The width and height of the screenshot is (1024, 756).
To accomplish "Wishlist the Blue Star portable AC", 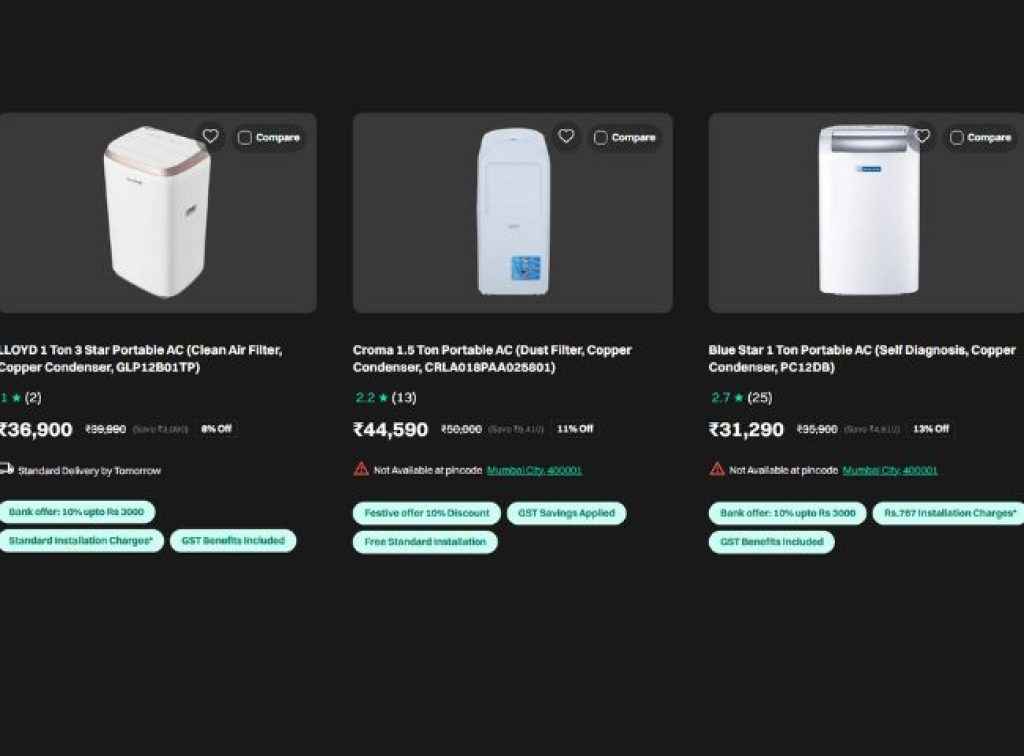I will pyautogui.click(x=922, y=136).
